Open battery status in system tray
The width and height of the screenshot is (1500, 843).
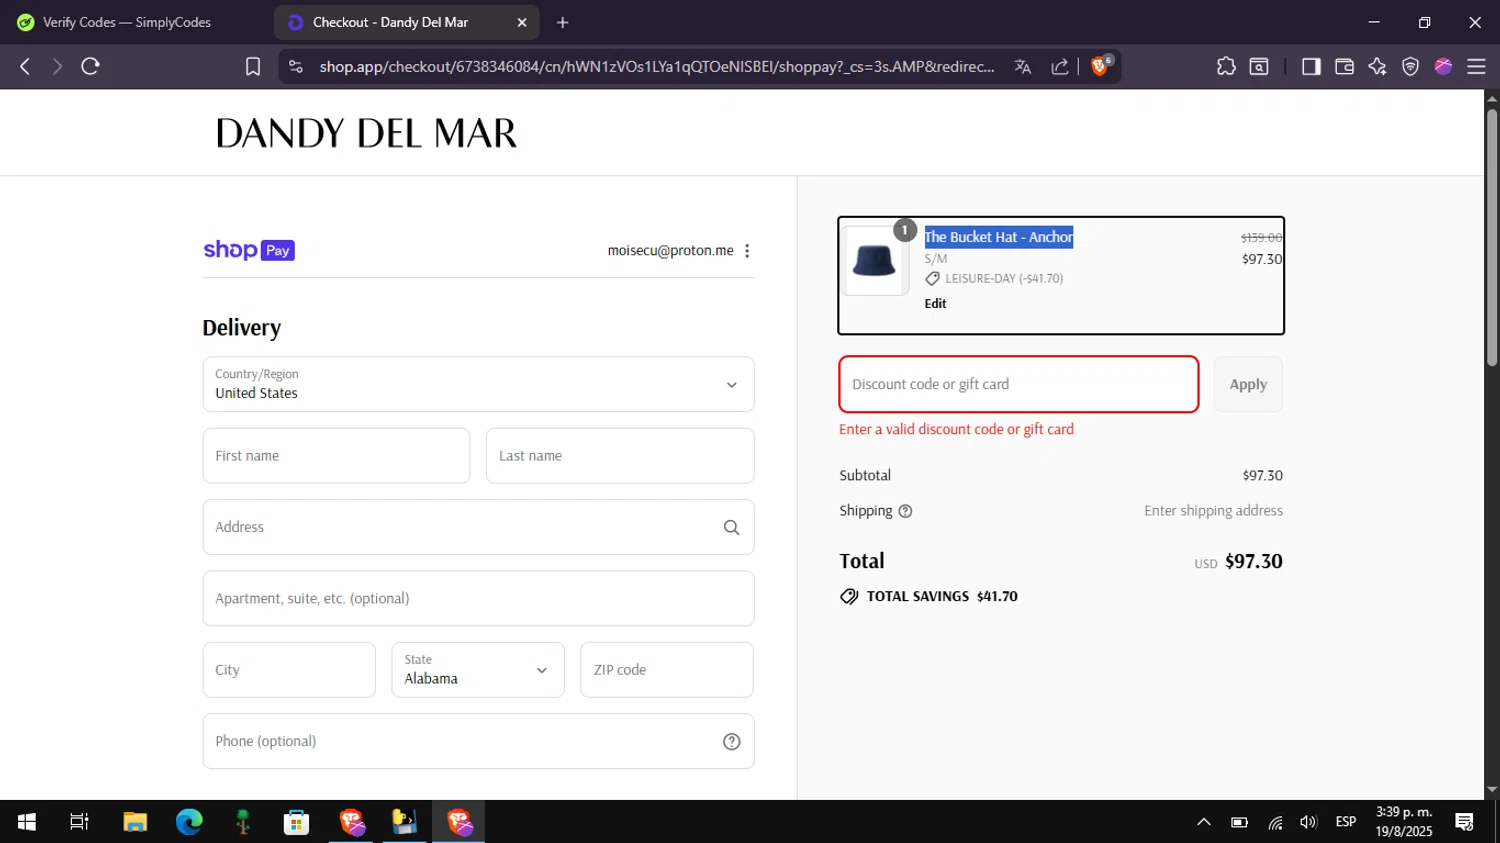1239,822
